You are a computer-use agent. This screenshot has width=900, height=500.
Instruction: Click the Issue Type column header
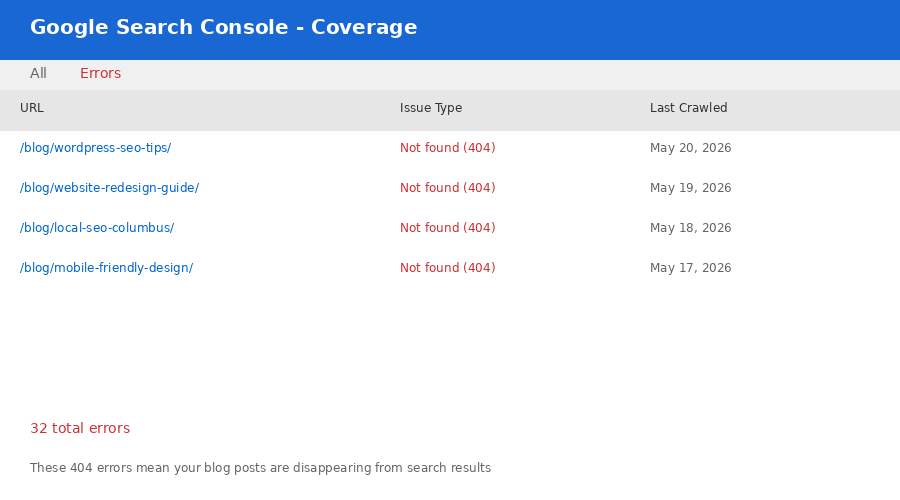pos(431,108)
